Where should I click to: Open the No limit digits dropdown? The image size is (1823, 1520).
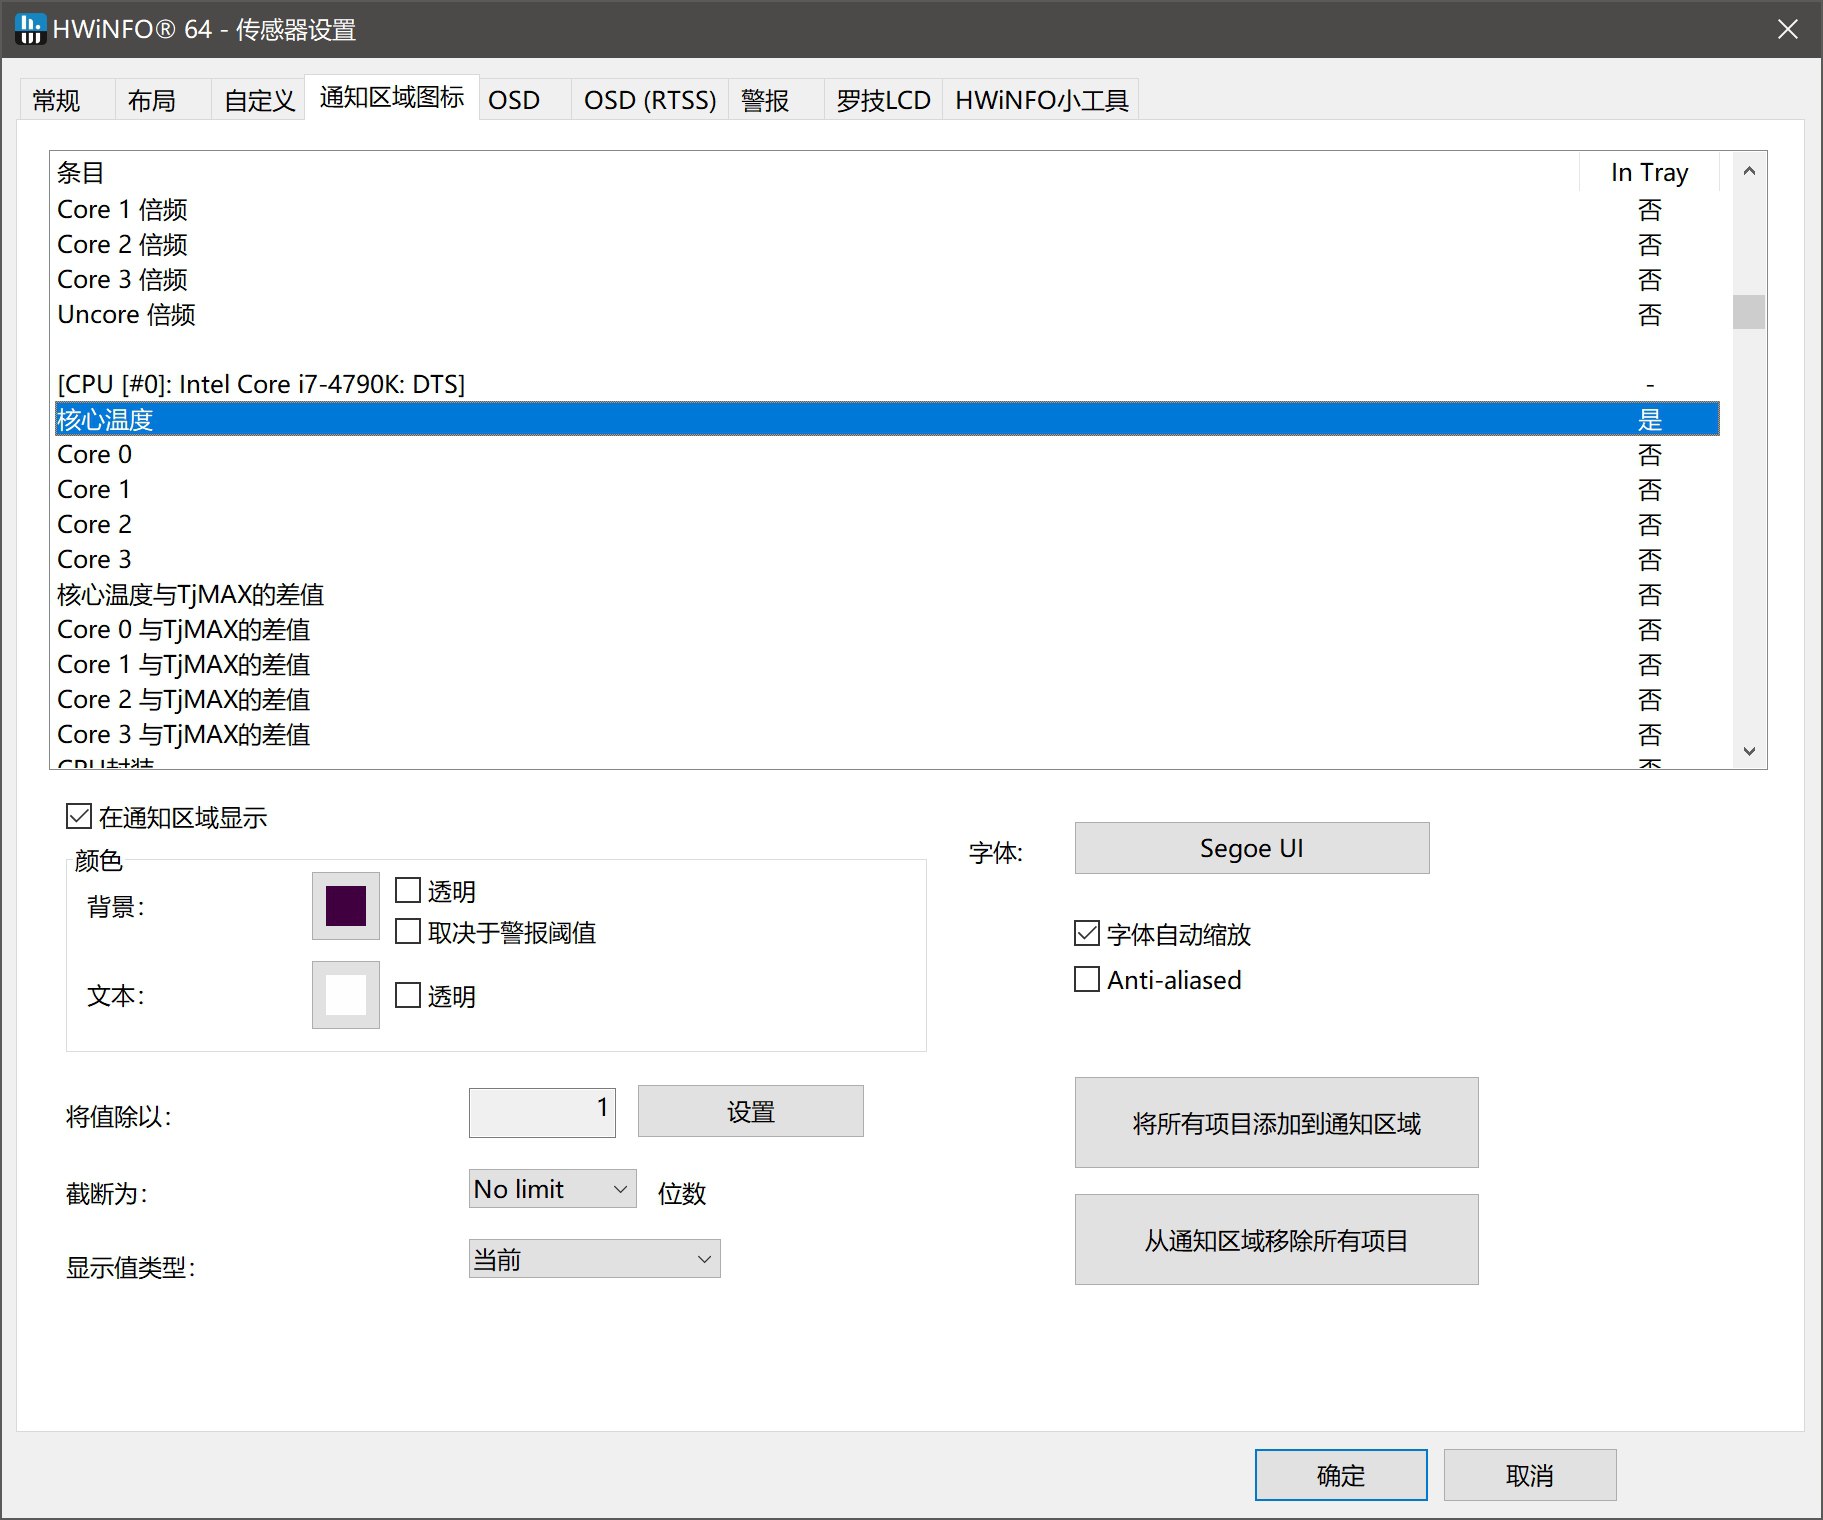click(x=552, y=1189)
